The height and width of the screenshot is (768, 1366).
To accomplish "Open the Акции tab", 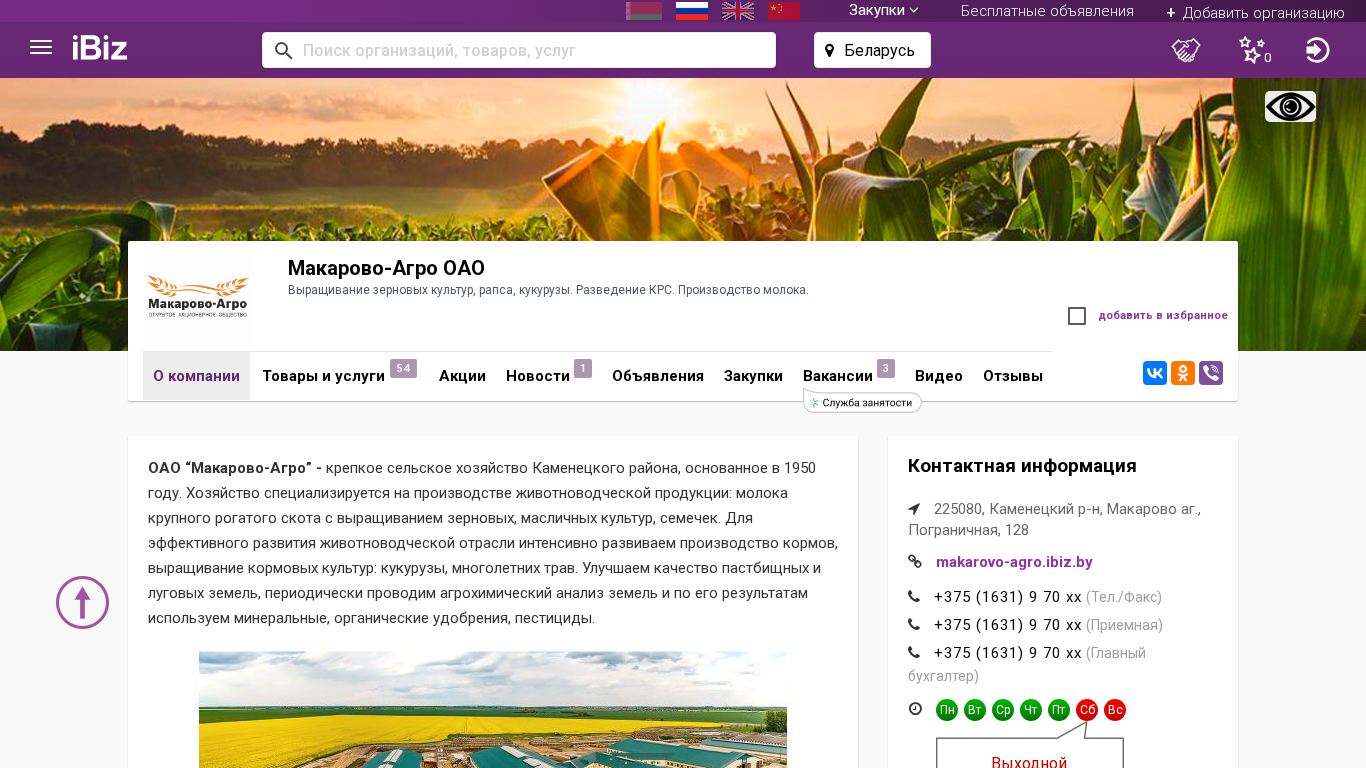I will click(x=462, y=376).
